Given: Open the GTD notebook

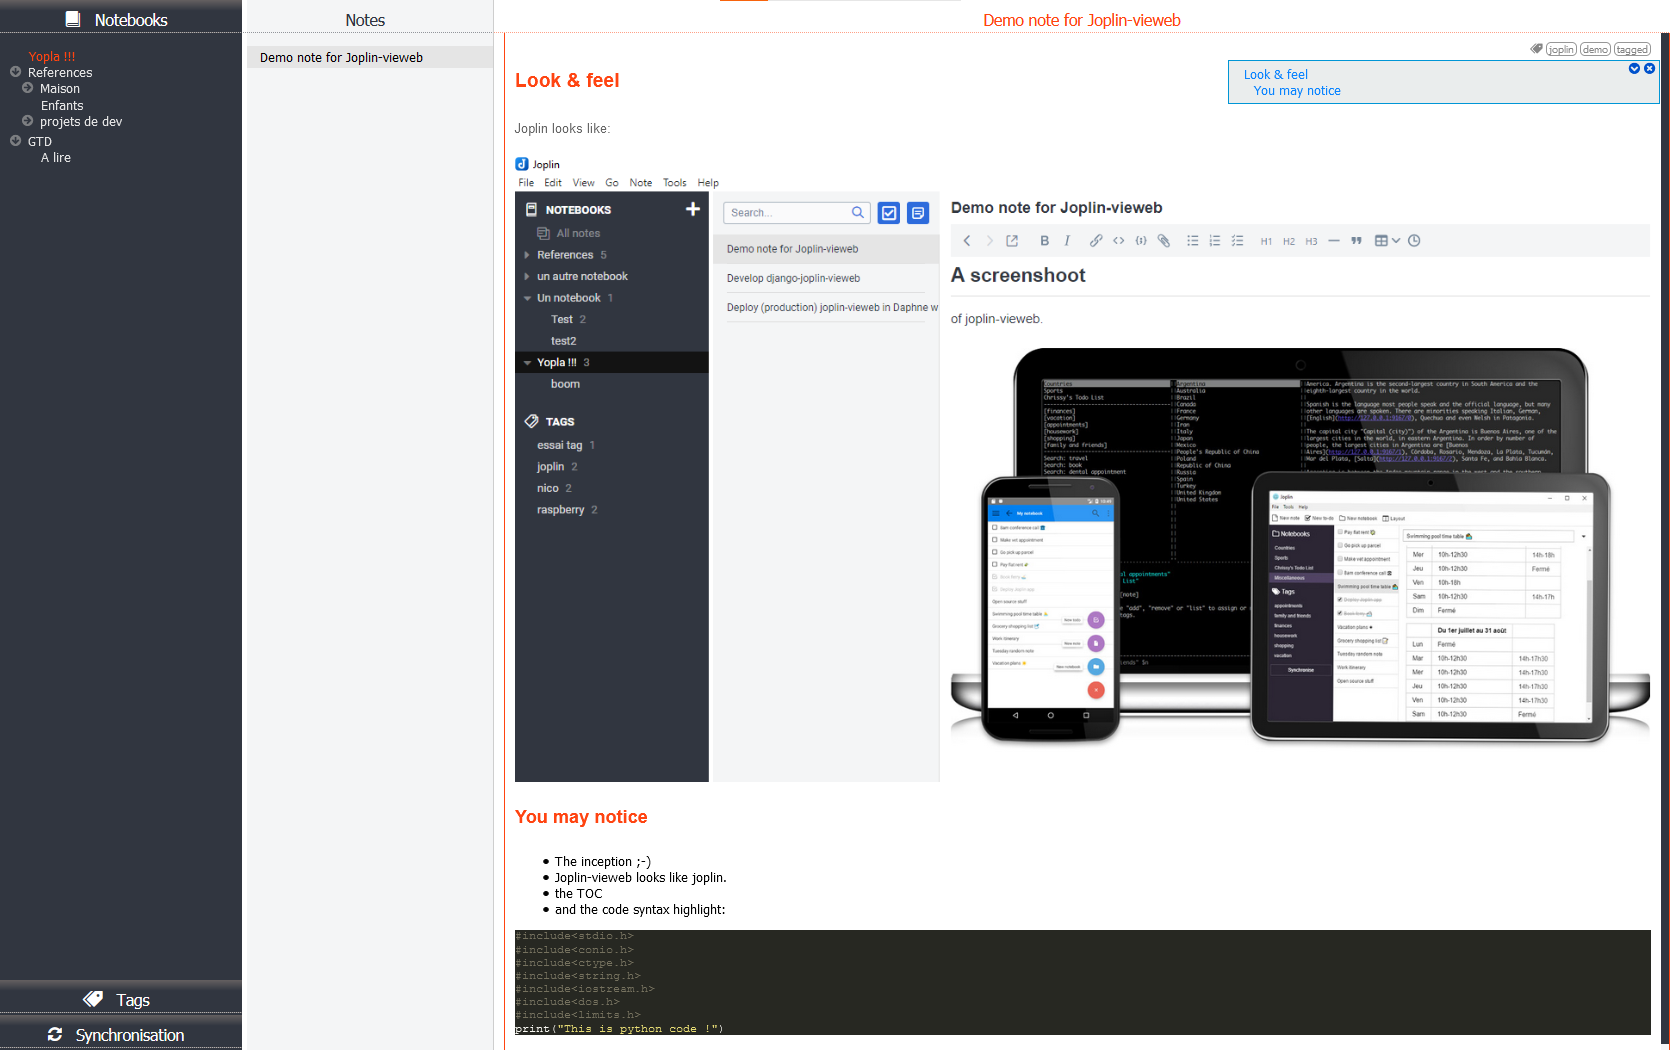Looking at the screenshot, I should [x=40, y=141].
